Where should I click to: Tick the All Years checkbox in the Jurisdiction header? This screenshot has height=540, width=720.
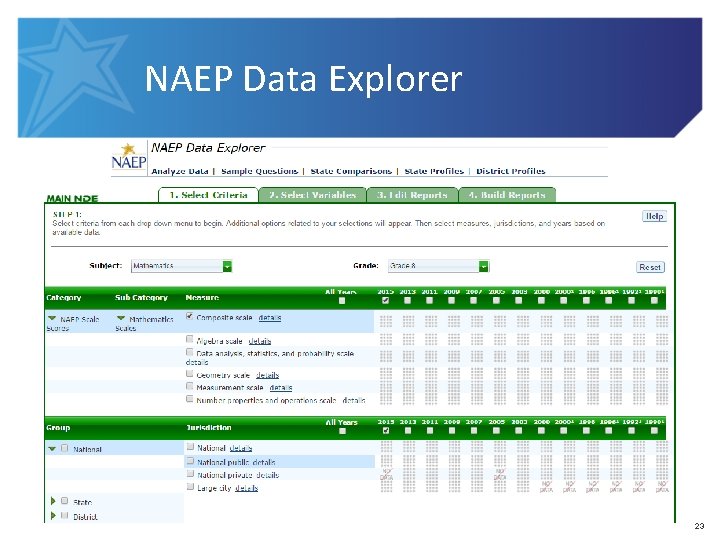342,431
